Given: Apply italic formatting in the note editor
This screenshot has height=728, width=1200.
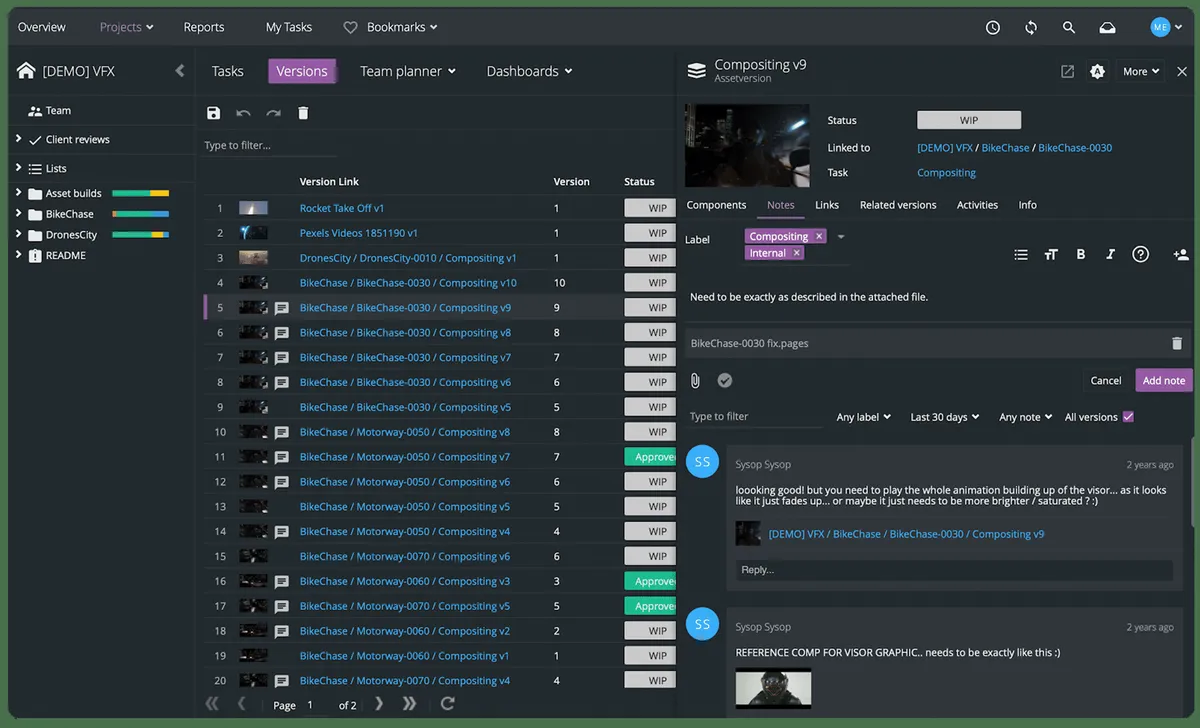Looking at the screenshot, I should pyautogui.click(x=1110, y=254).
